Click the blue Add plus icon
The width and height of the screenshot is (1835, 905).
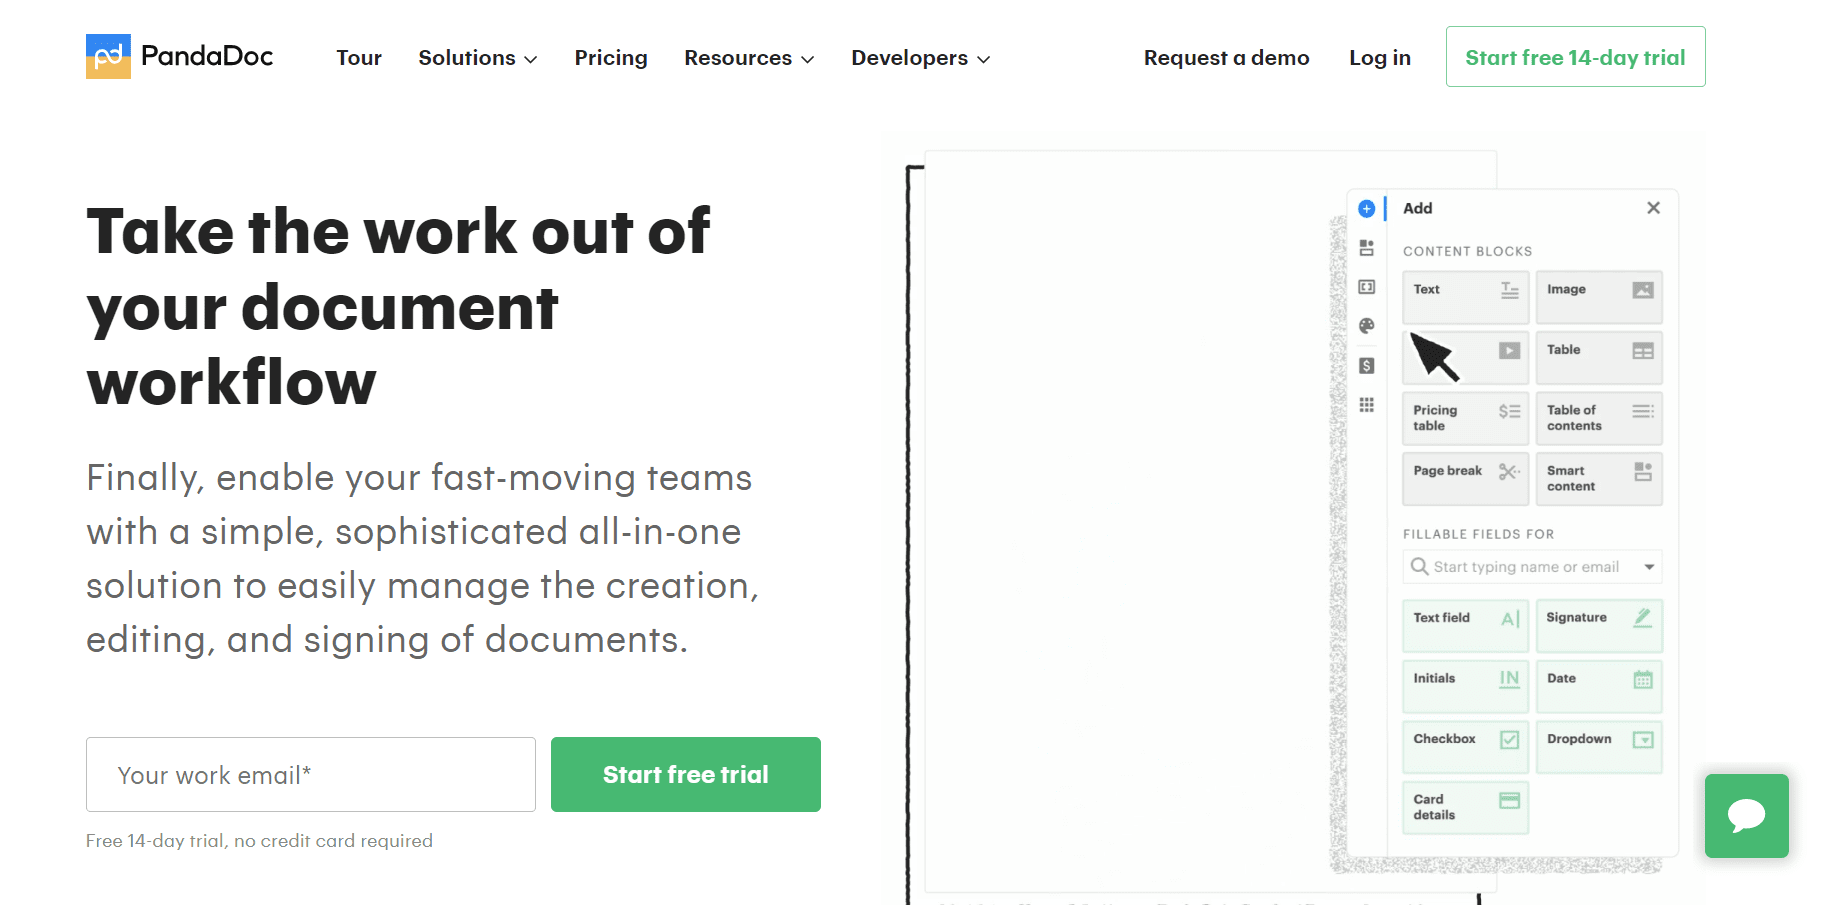tap(1366, 209)
